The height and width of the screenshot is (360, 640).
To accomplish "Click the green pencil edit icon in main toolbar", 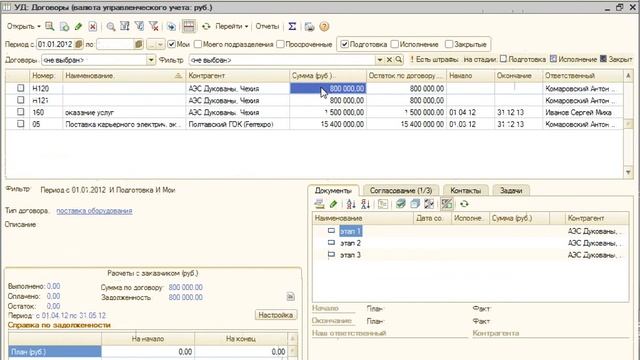I will (78, 27).
